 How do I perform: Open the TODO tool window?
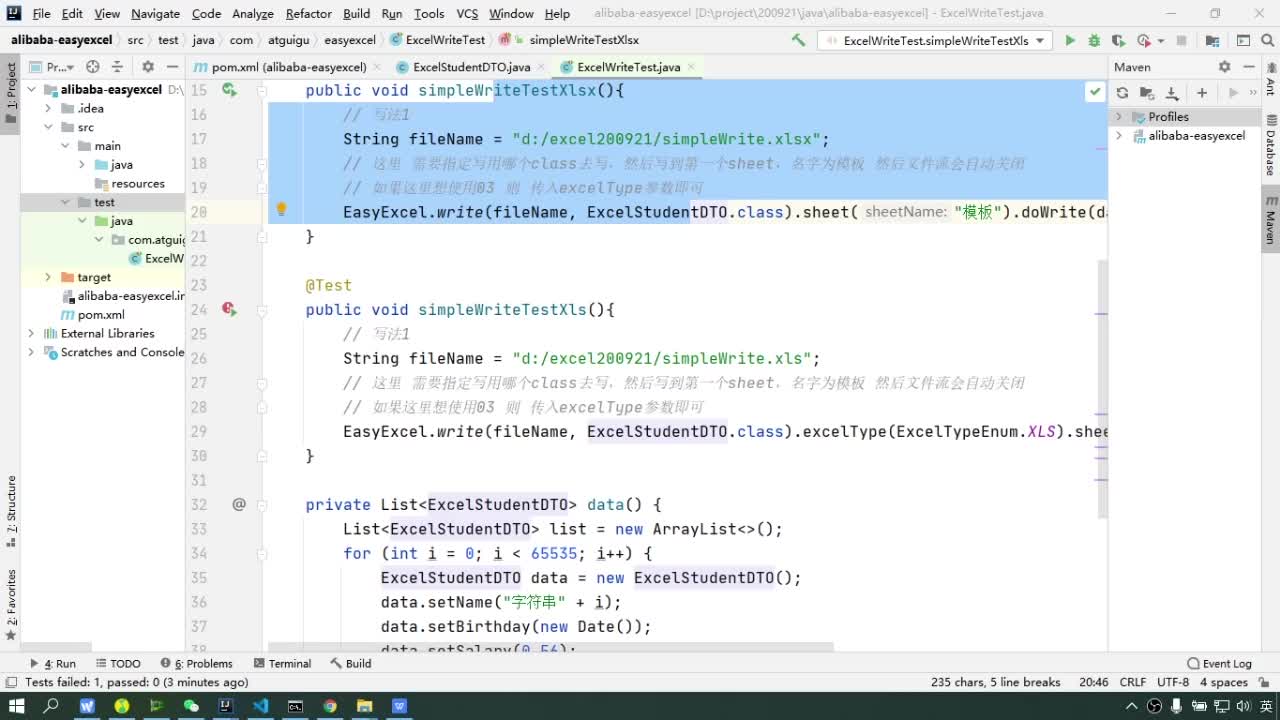pos(118,663)
